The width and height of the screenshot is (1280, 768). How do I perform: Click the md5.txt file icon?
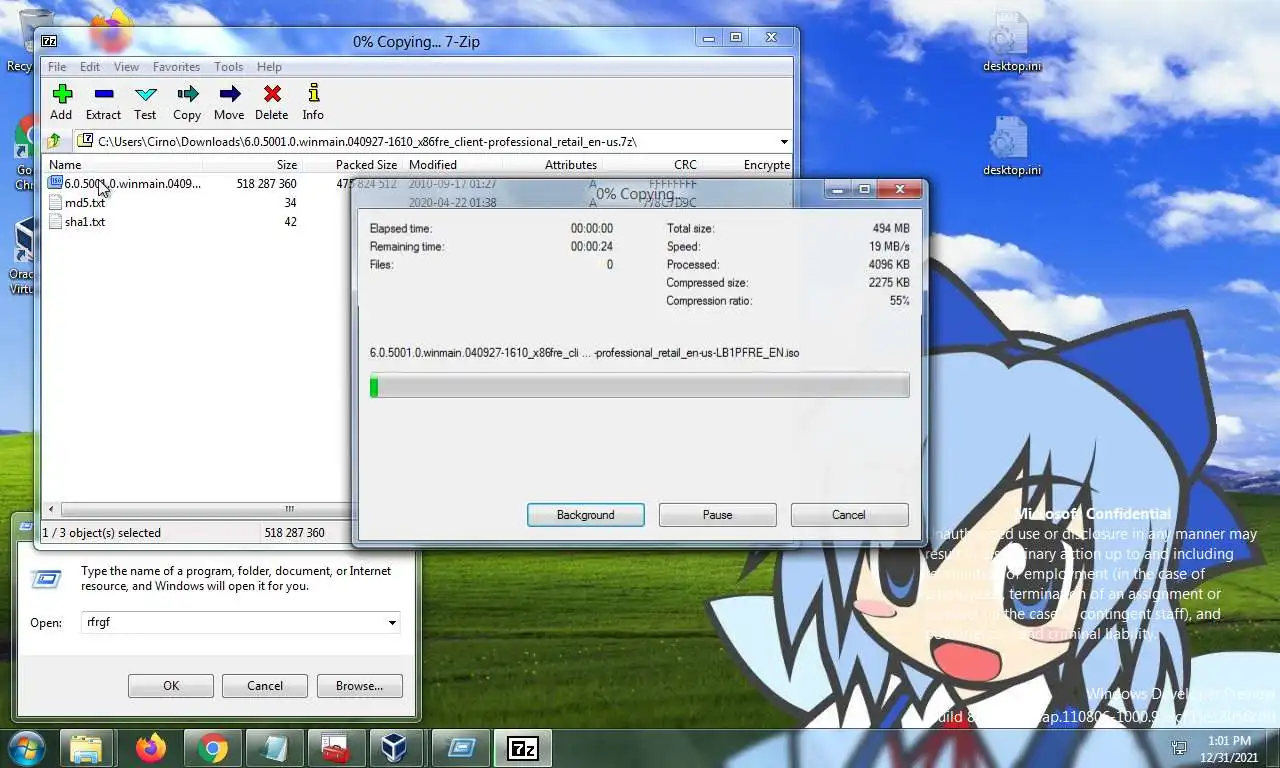(x=55, y=202)
